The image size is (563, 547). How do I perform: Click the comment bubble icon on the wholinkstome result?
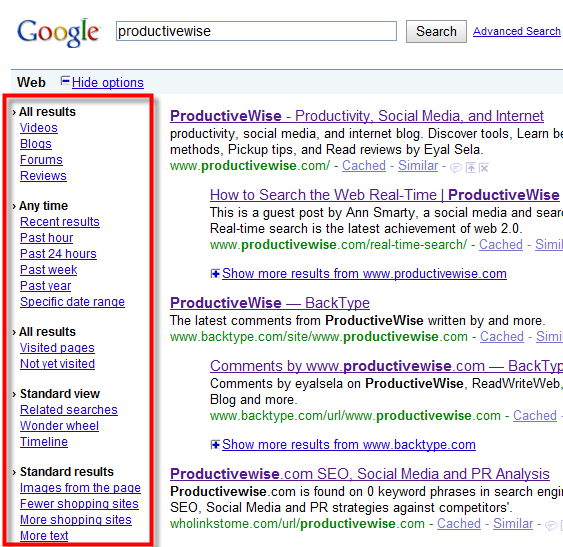point(550,525)
